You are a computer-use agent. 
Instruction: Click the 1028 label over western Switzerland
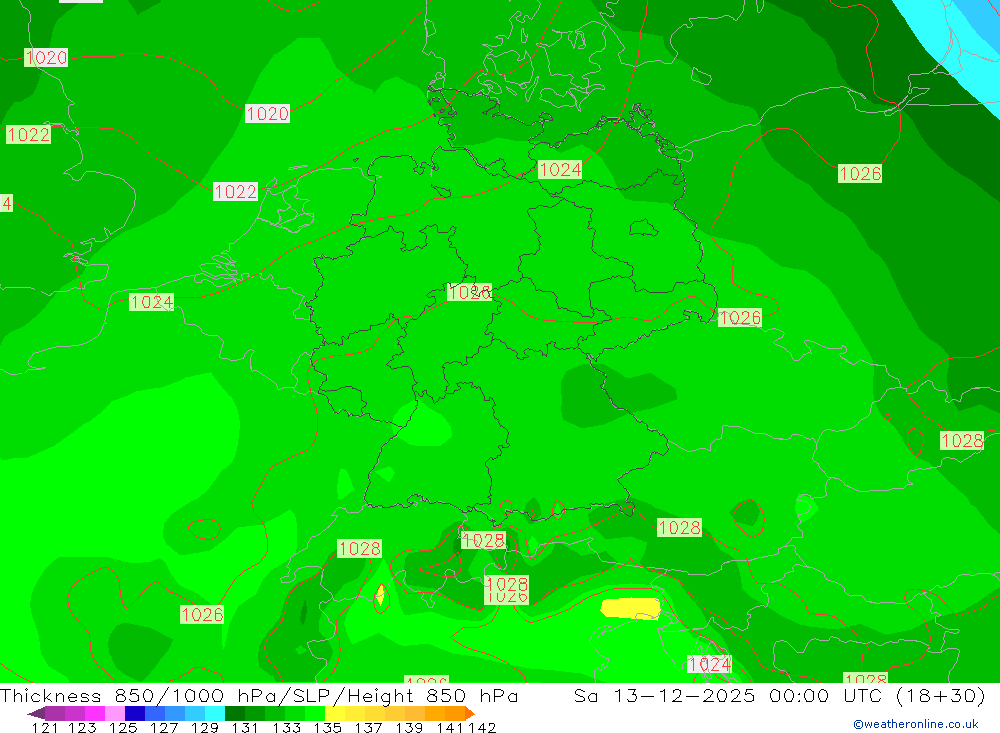[360, 549]
